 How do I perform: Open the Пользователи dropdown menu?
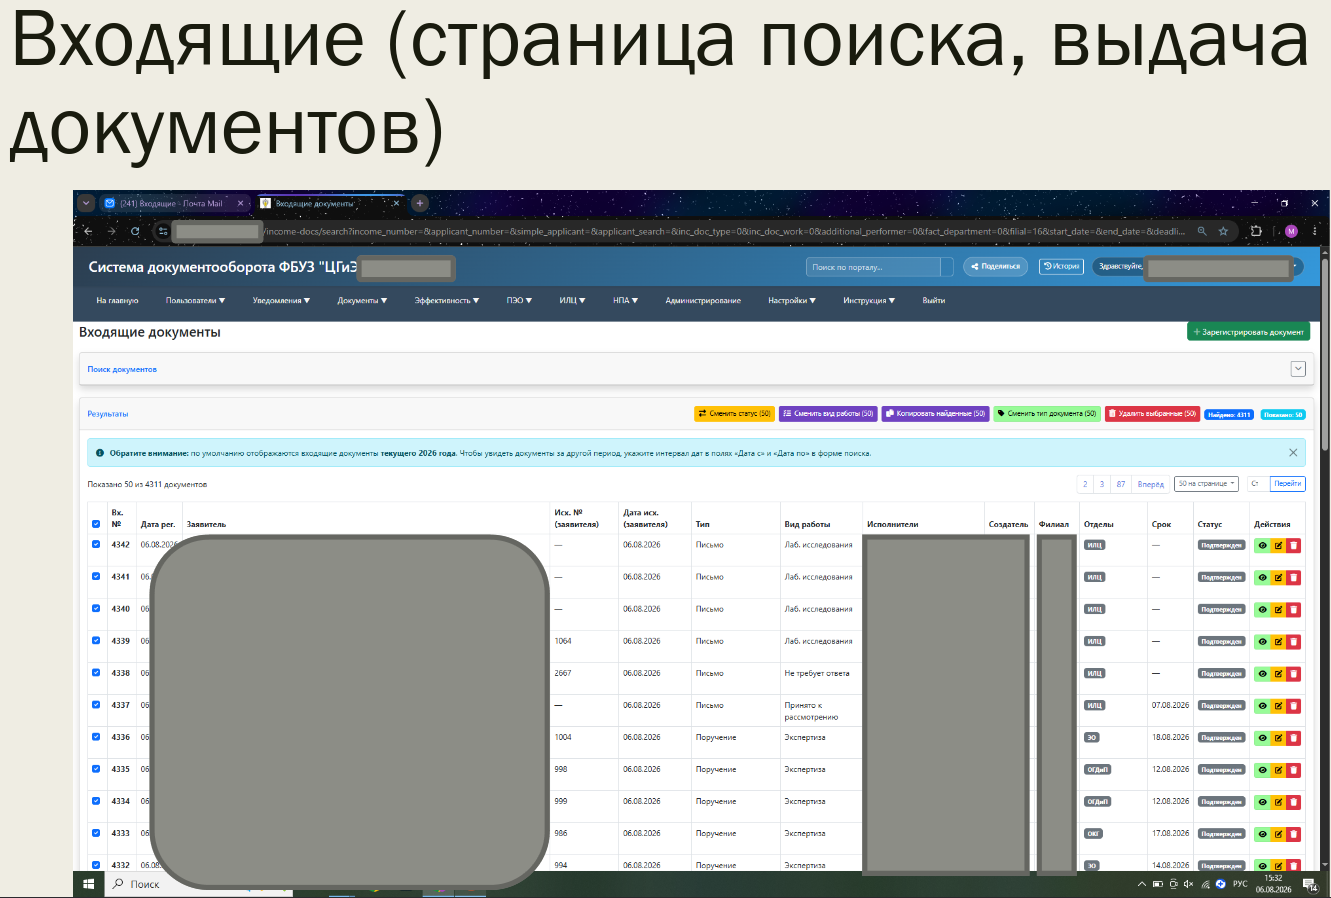(x=195, y=300)
